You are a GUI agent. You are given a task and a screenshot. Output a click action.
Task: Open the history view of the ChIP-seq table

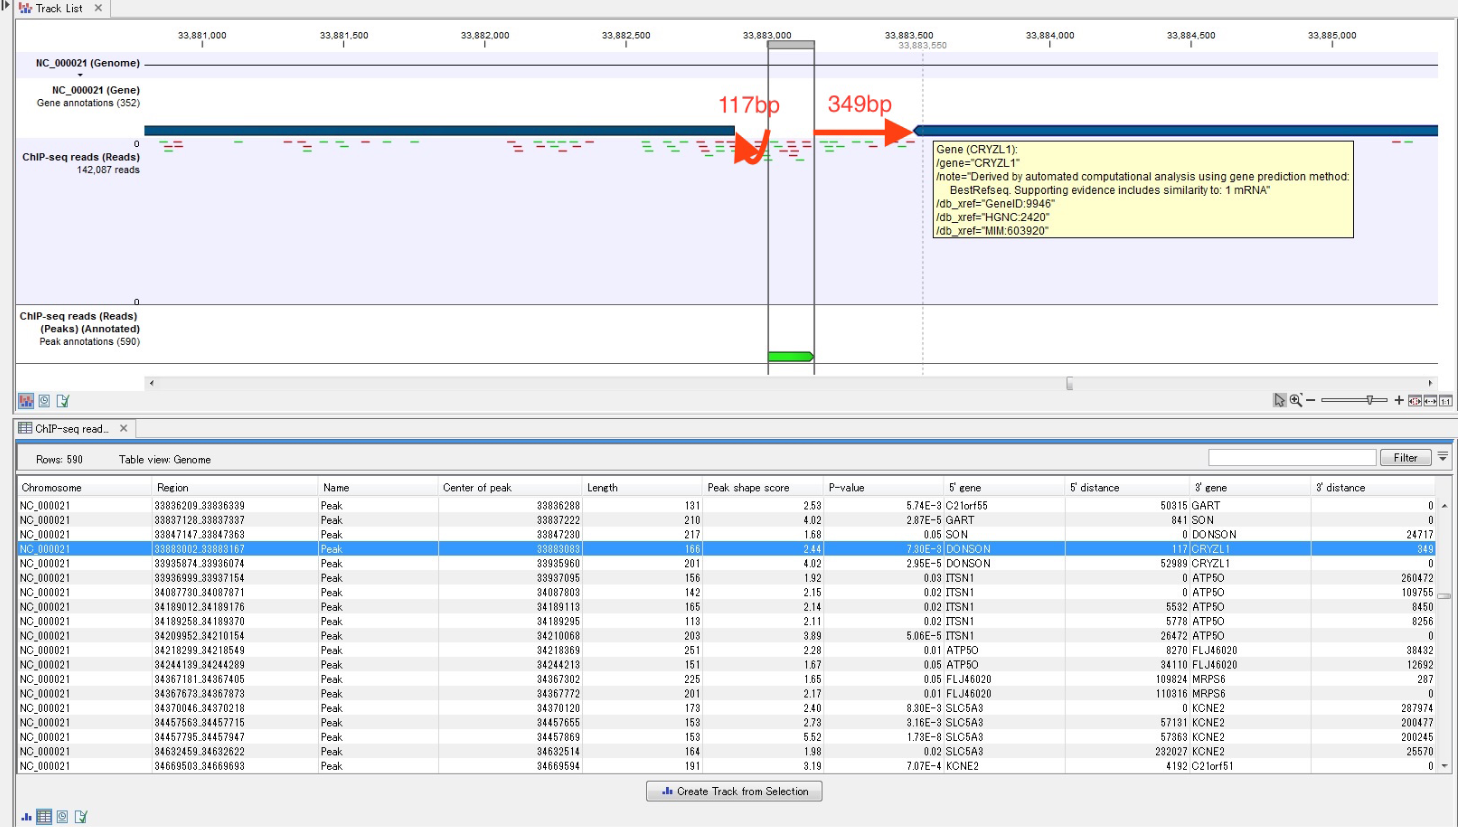coord(61,816)
